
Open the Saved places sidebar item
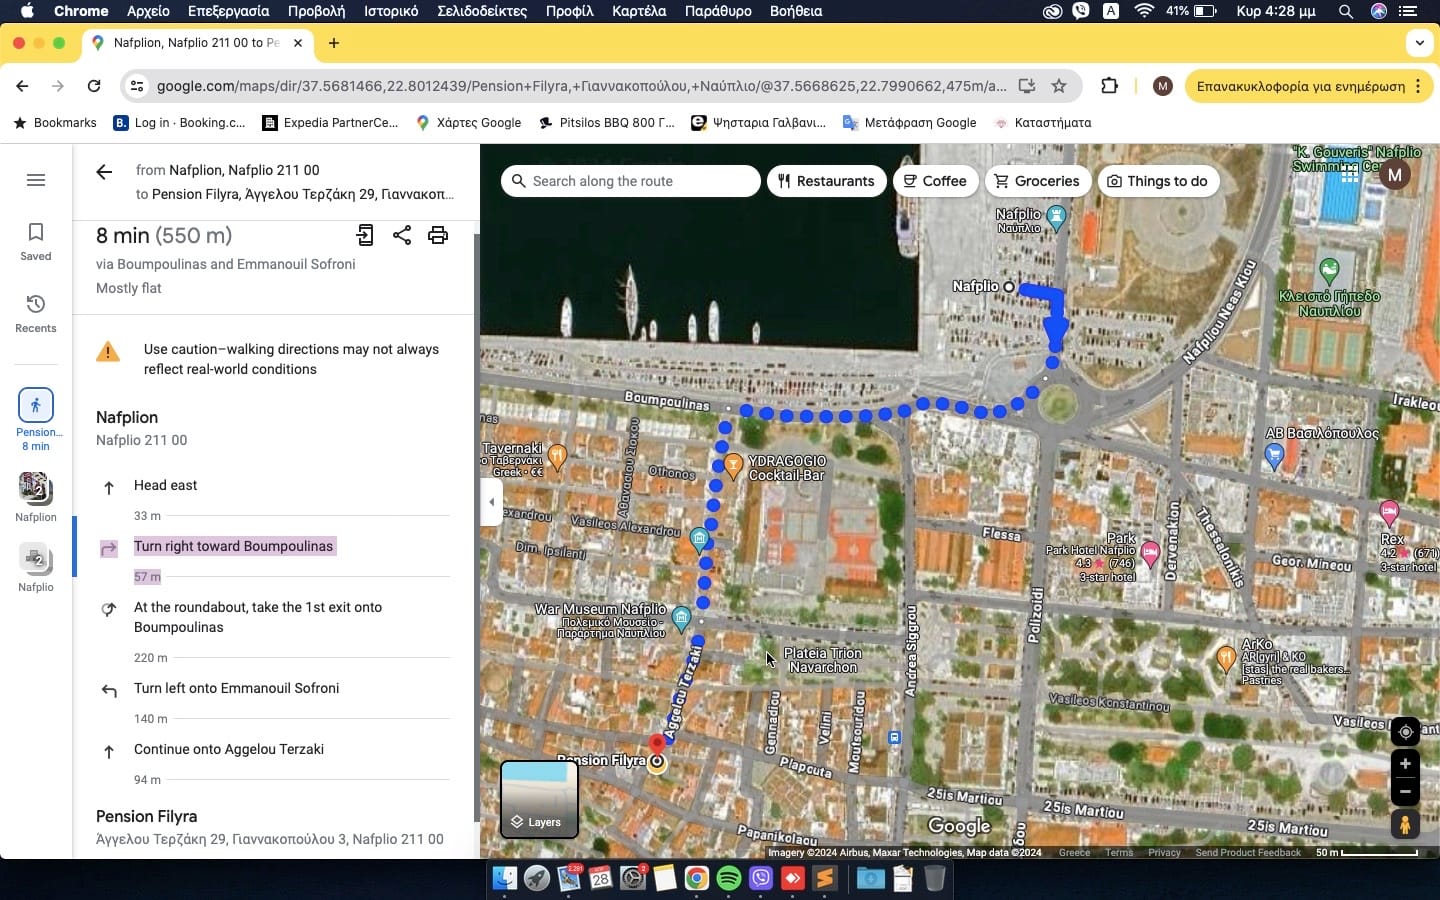point(36,242)
